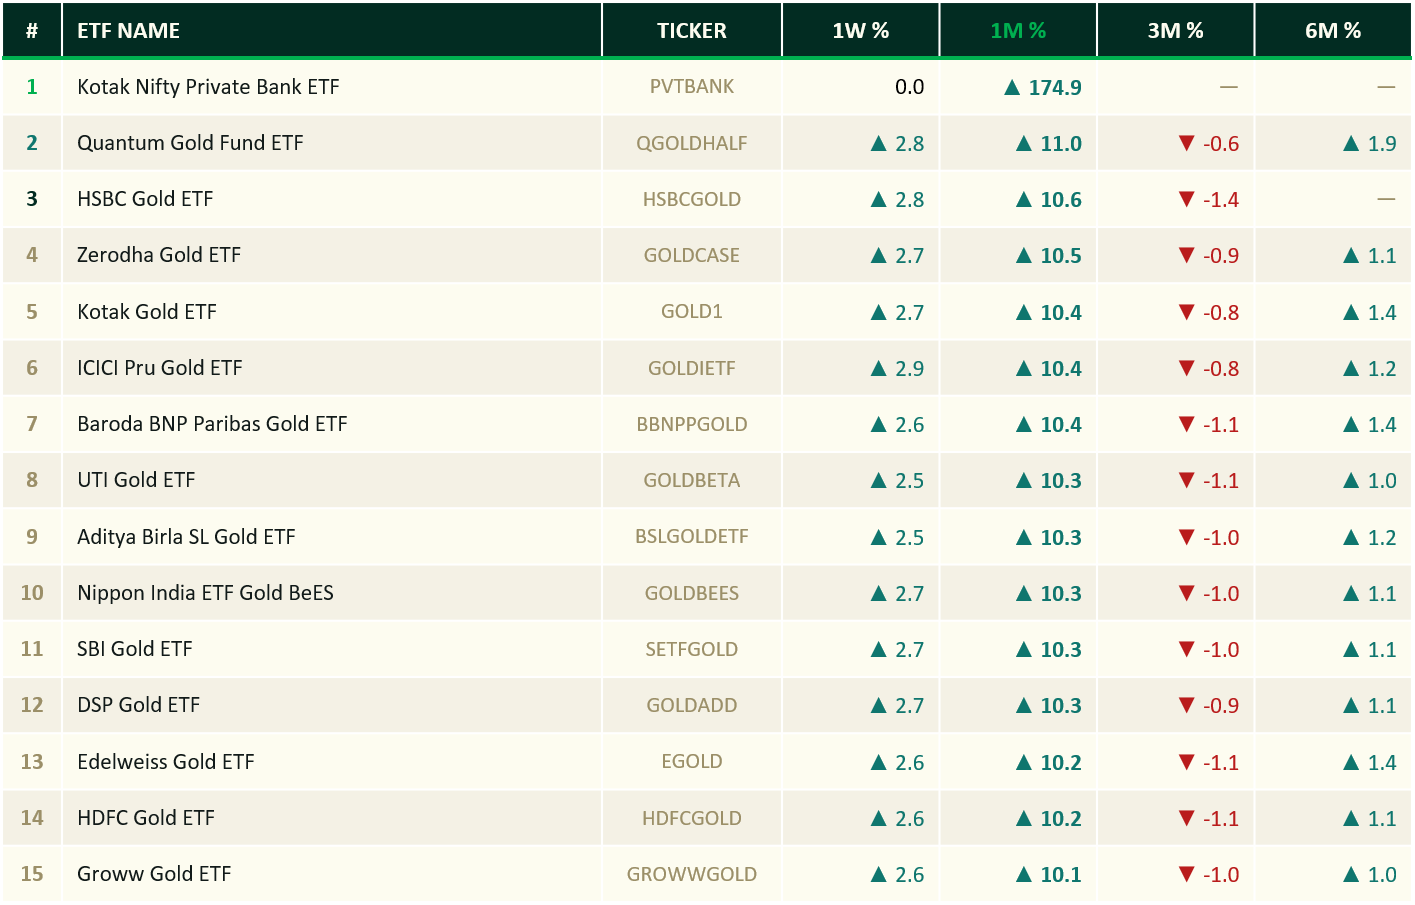Click the QGOLDHALF ticker
Screen dimensions: 1415x905
click(692, 143)
